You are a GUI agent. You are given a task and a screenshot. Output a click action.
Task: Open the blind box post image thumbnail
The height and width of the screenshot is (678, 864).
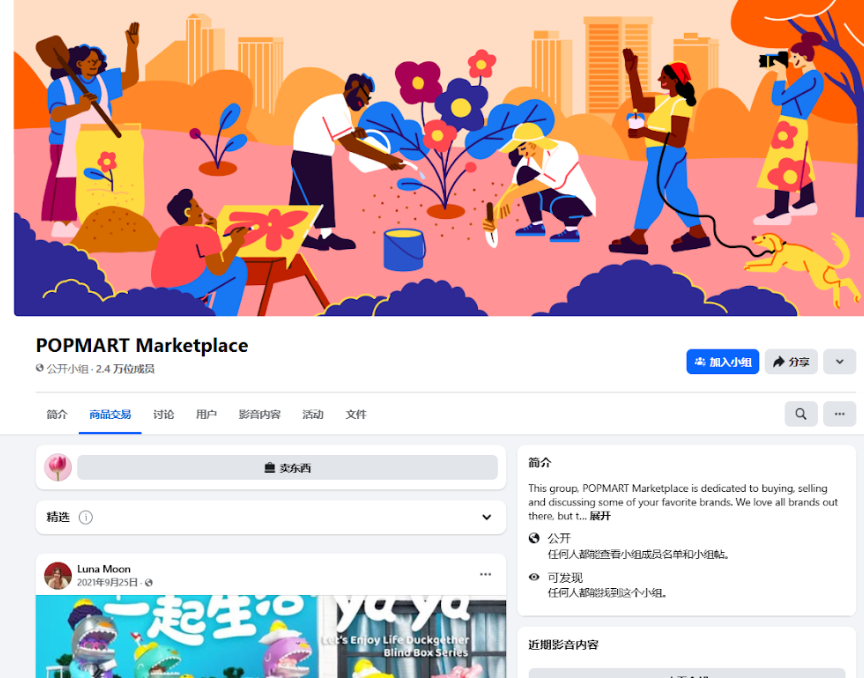(271, 637)
